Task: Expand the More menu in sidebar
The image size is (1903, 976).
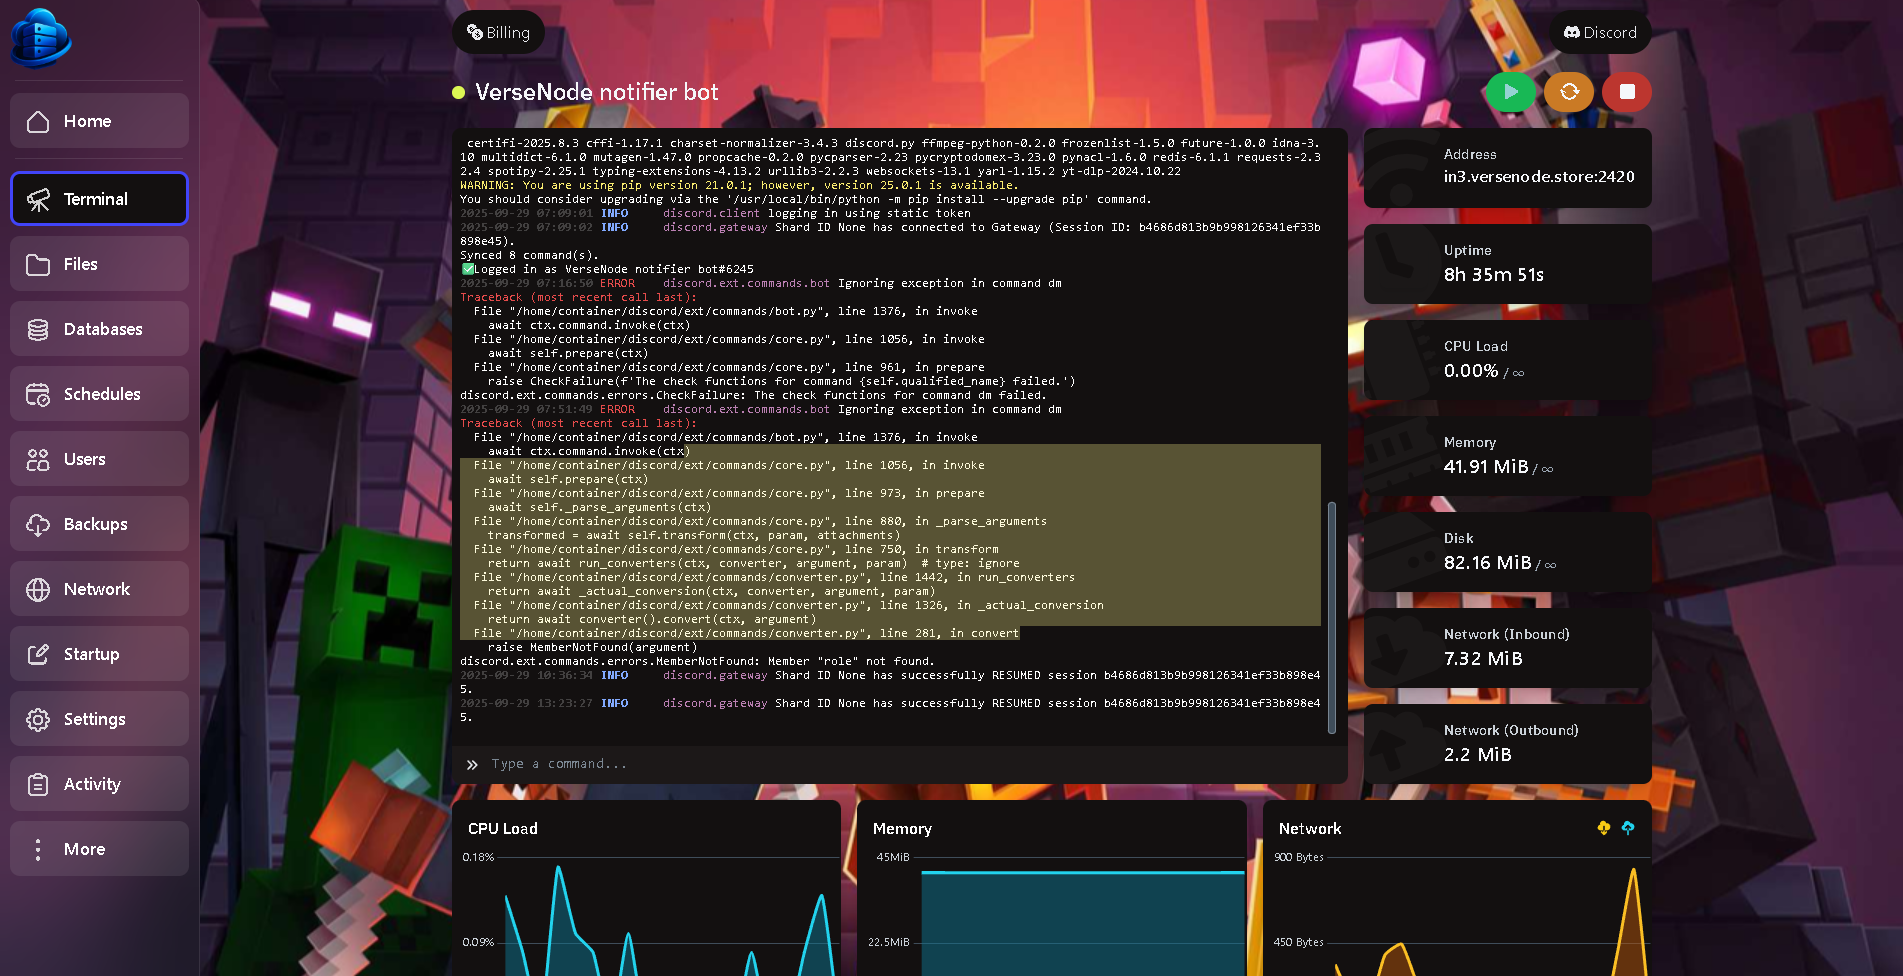Action: (99, 849)
